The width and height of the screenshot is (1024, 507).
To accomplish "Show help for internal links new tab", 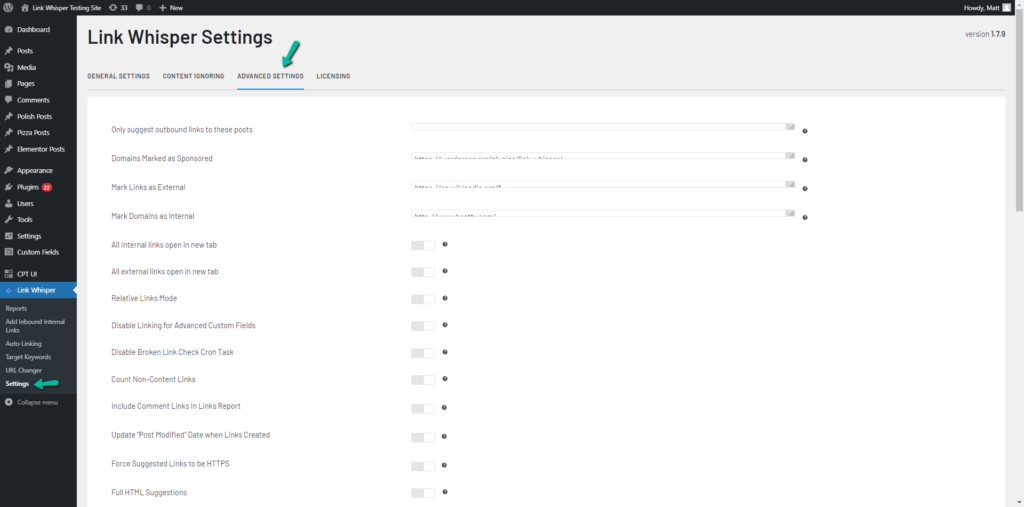I will click(x=445, y=244).
